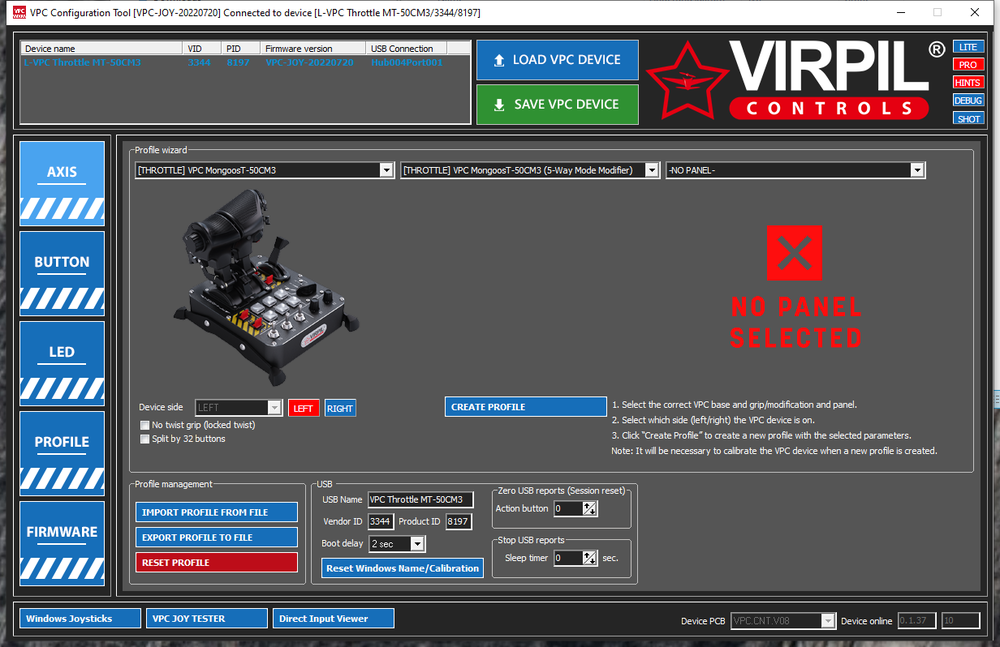
Task: Click the red No Panel Selected X icon
Action: click(x=794, y=253)
